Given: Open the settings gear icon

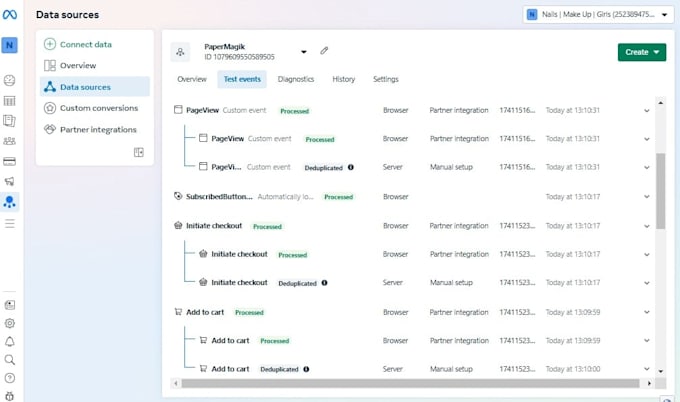Looking at the screenshot, I should [10, 323].
